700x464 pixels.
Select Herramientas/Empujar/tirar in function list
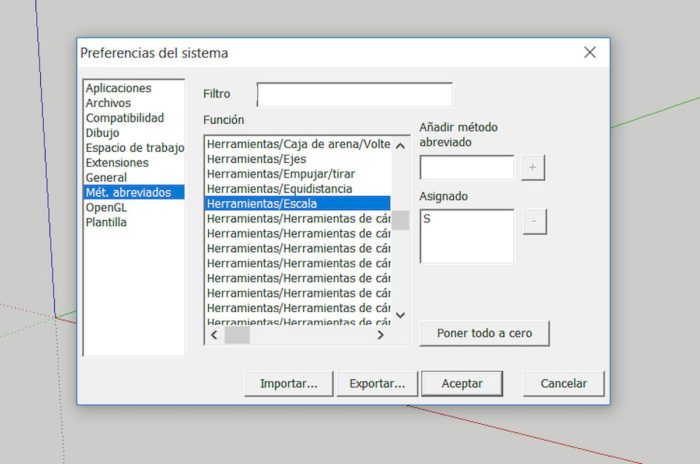coord(280,174)
